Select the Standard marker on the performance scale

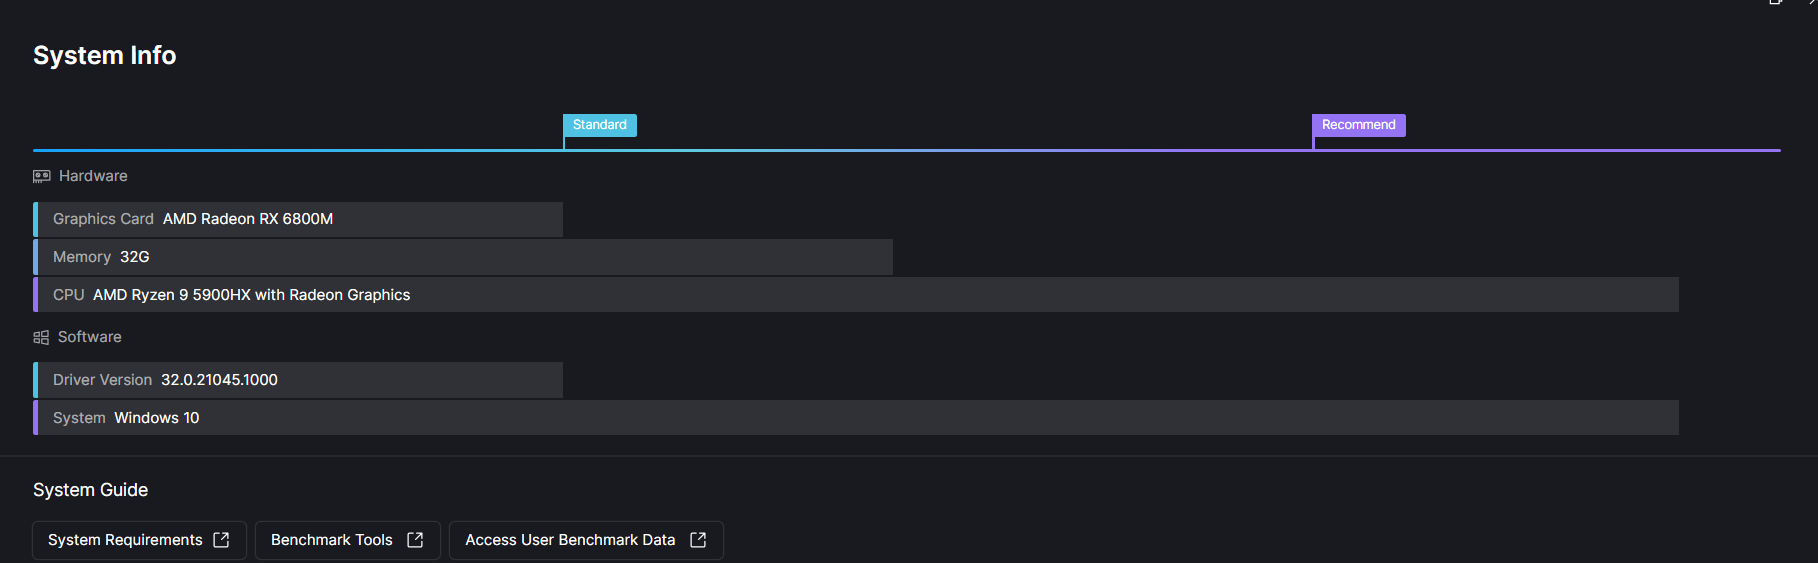pos(600,125)
